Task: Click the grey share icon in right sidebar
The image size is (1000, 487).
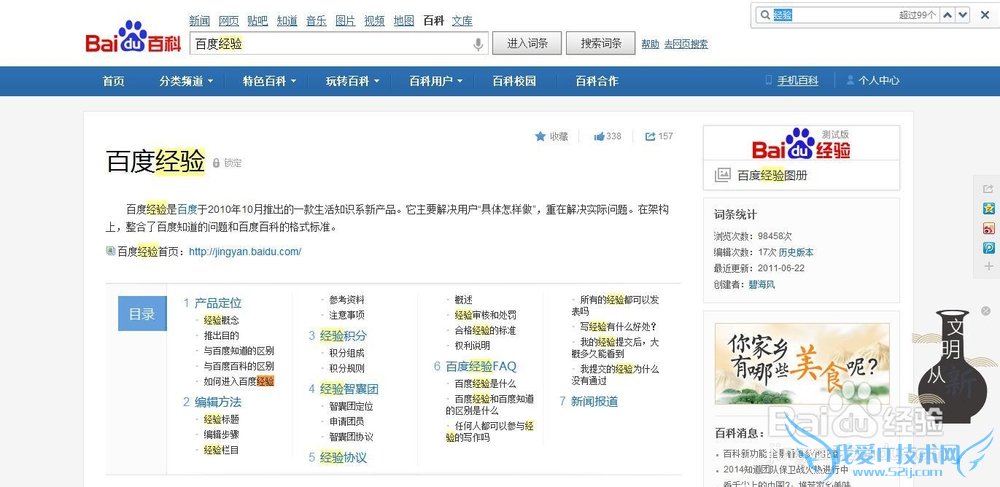Action: (989, 189)
